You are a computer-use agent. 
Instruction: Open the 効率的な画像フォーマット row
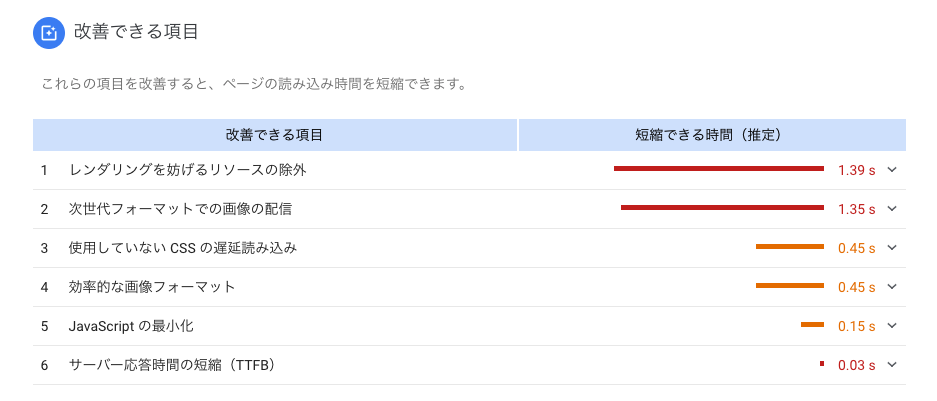click(x=469, y=287)
